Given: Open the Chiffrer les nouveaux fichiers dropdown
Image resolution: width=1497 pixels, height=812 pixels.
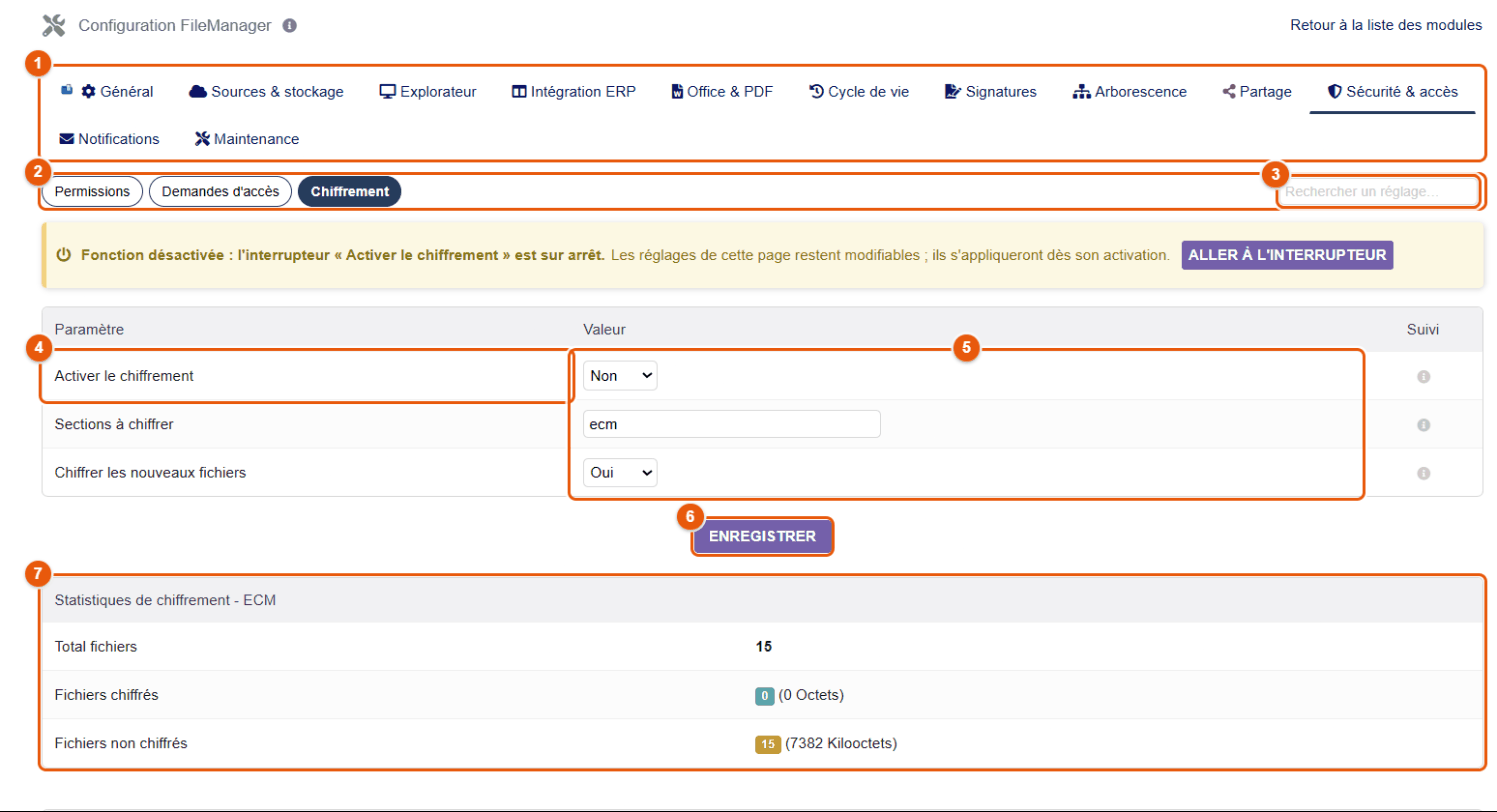Looking at the screenshot, I should point(620,472).
